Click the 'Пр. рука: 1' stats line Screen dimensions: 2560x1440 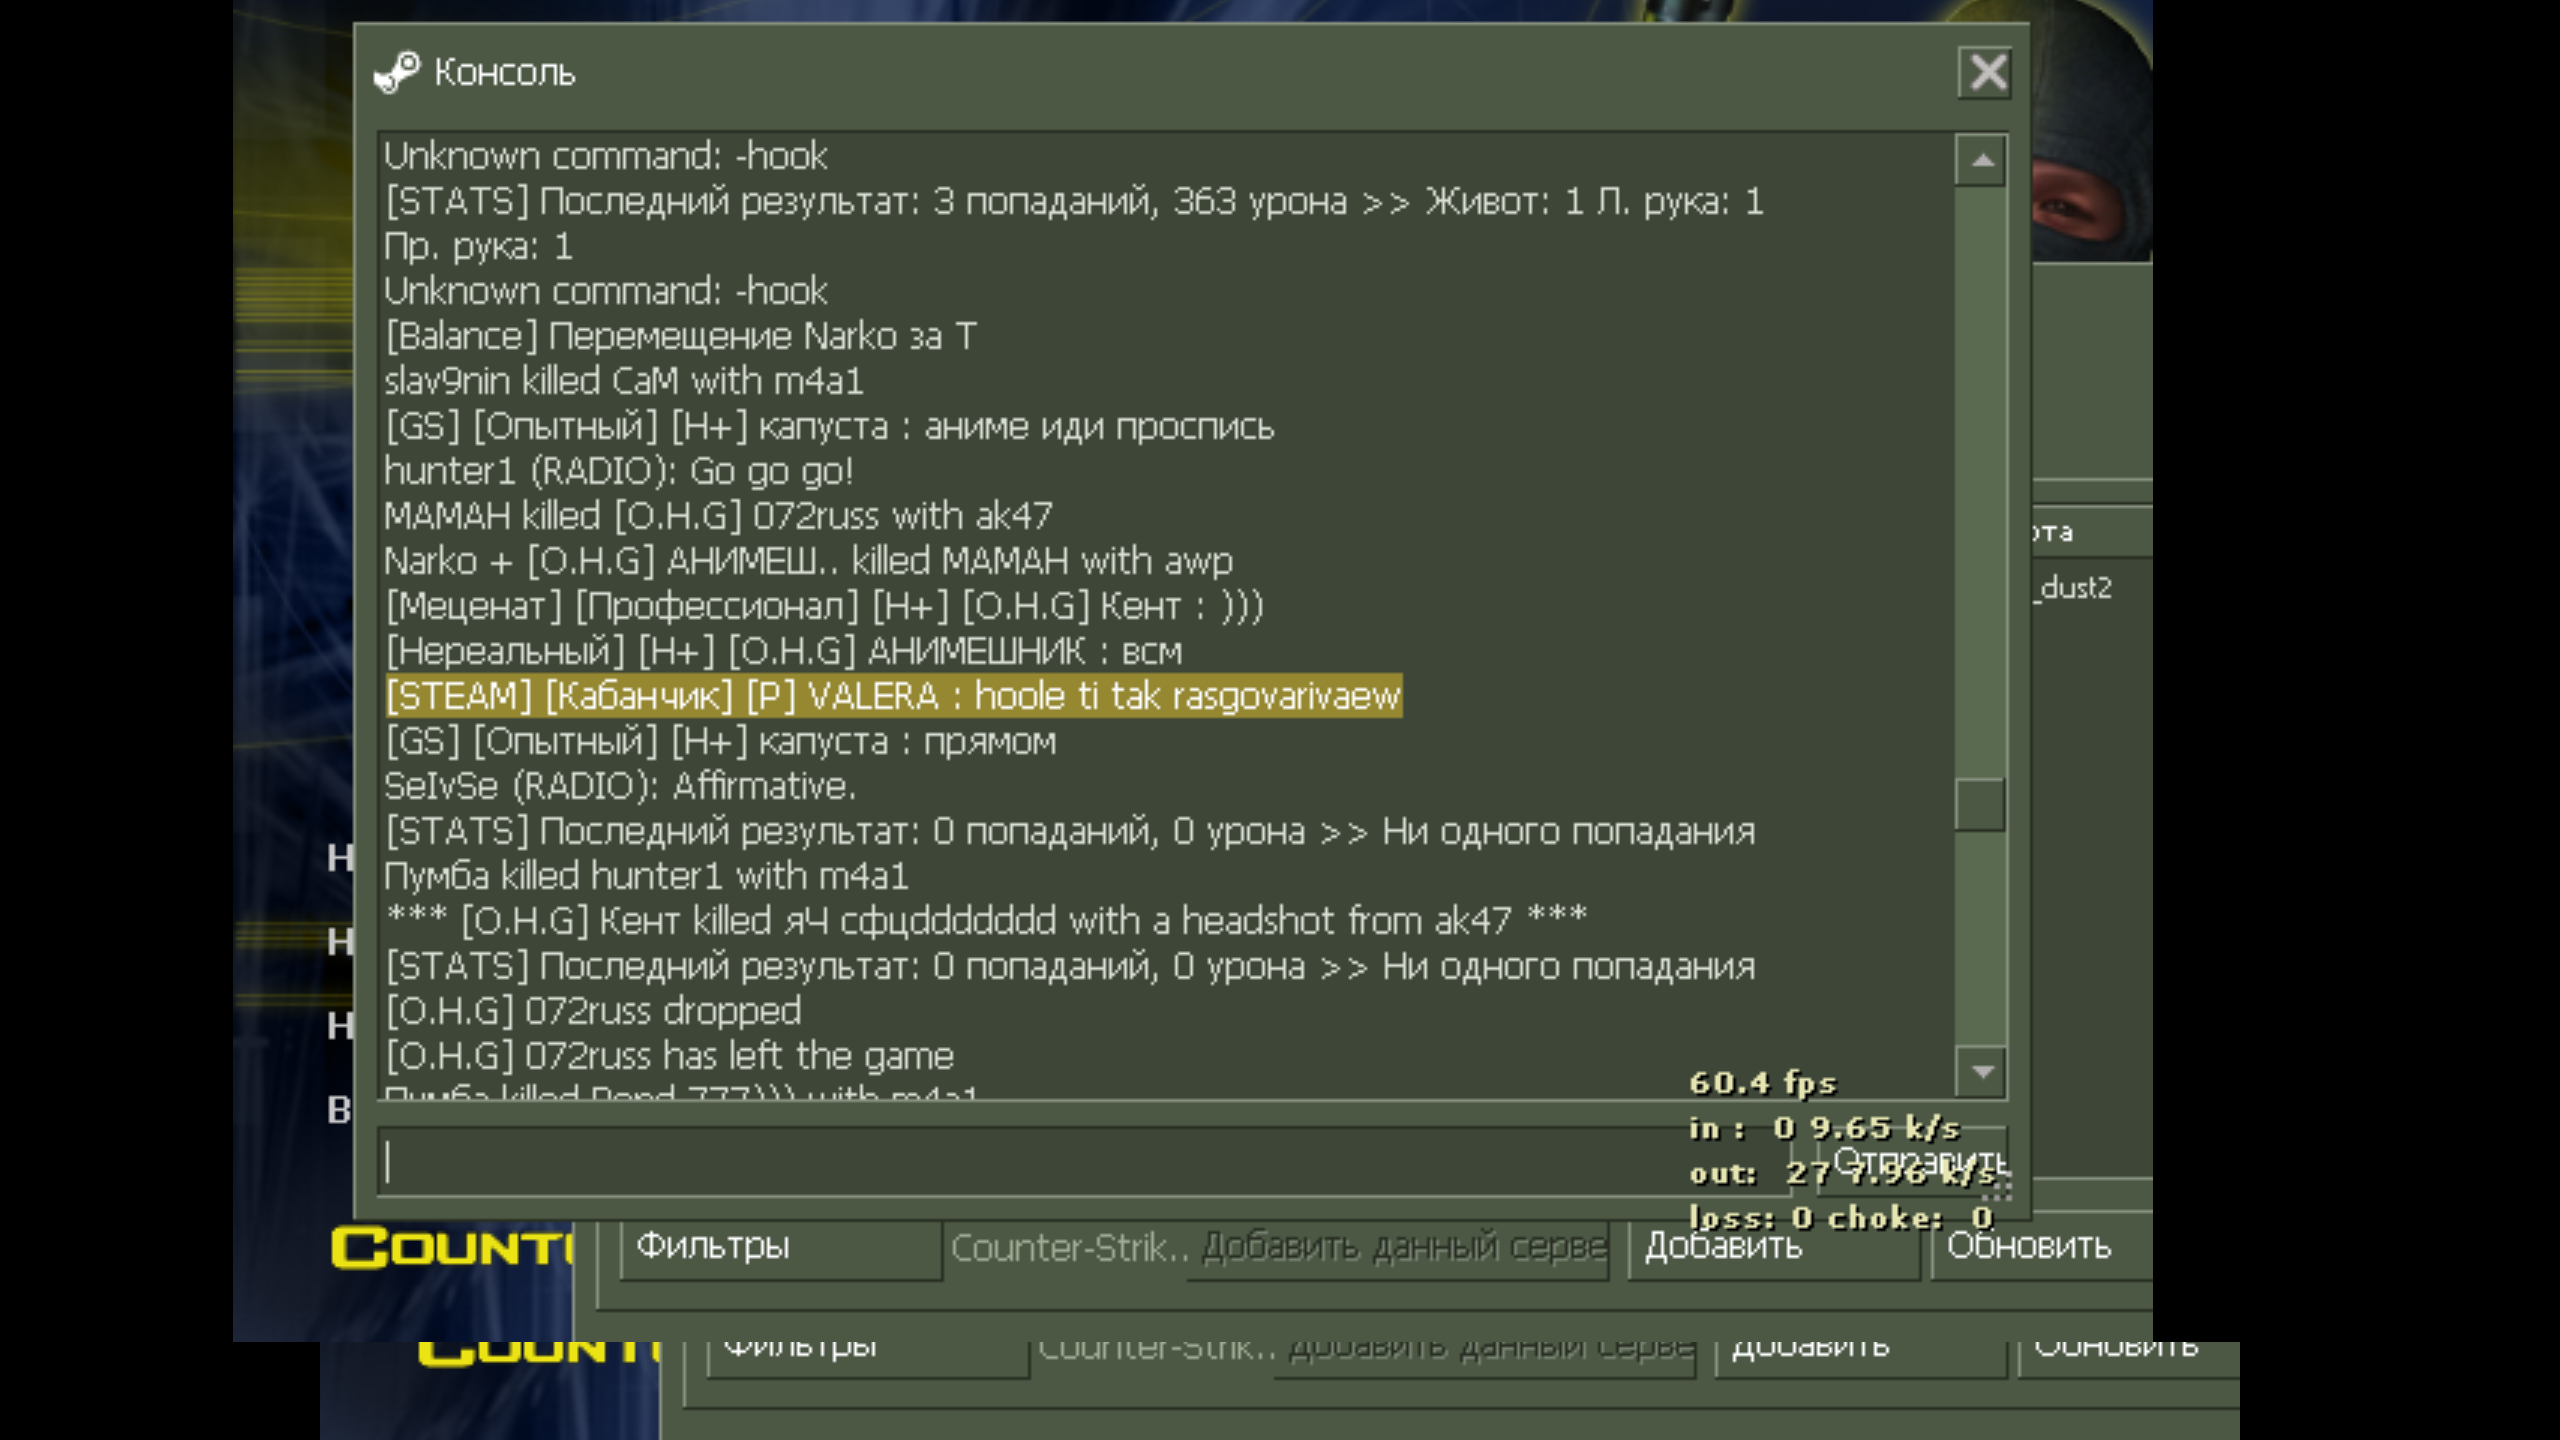479,246
